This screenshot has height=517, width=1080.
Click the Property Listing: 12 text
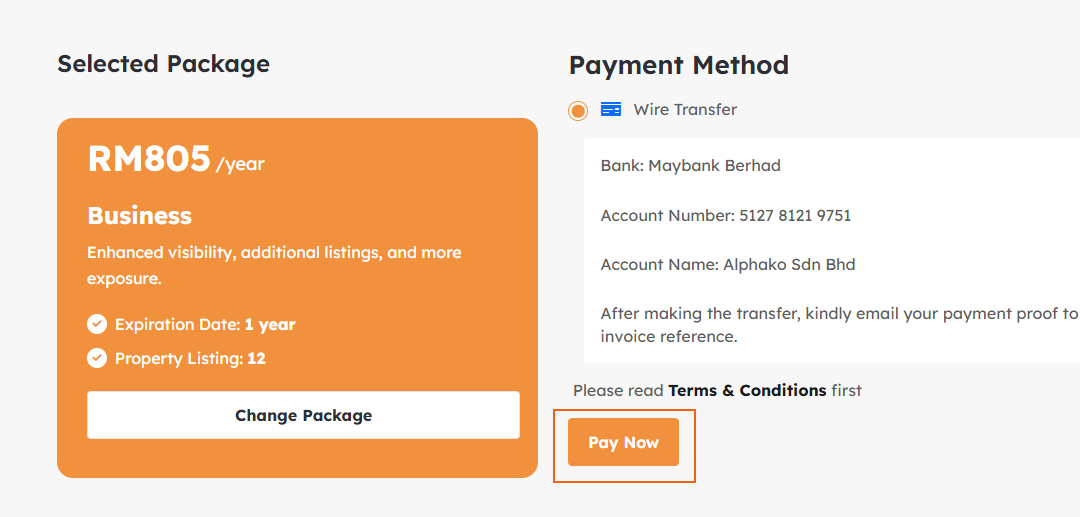tap(190, 358)
